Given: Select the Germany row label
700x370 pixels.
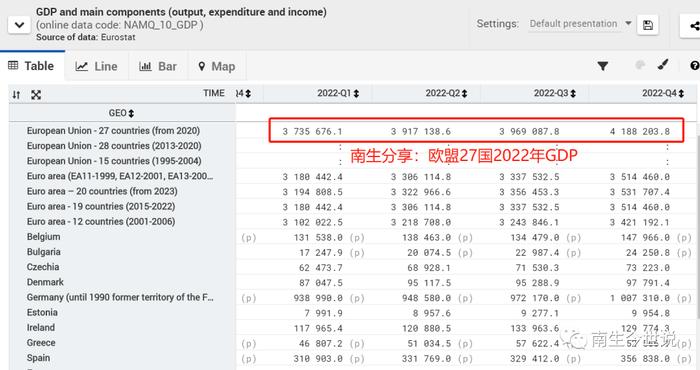Looking at the screenshot, I should [120, 298].
